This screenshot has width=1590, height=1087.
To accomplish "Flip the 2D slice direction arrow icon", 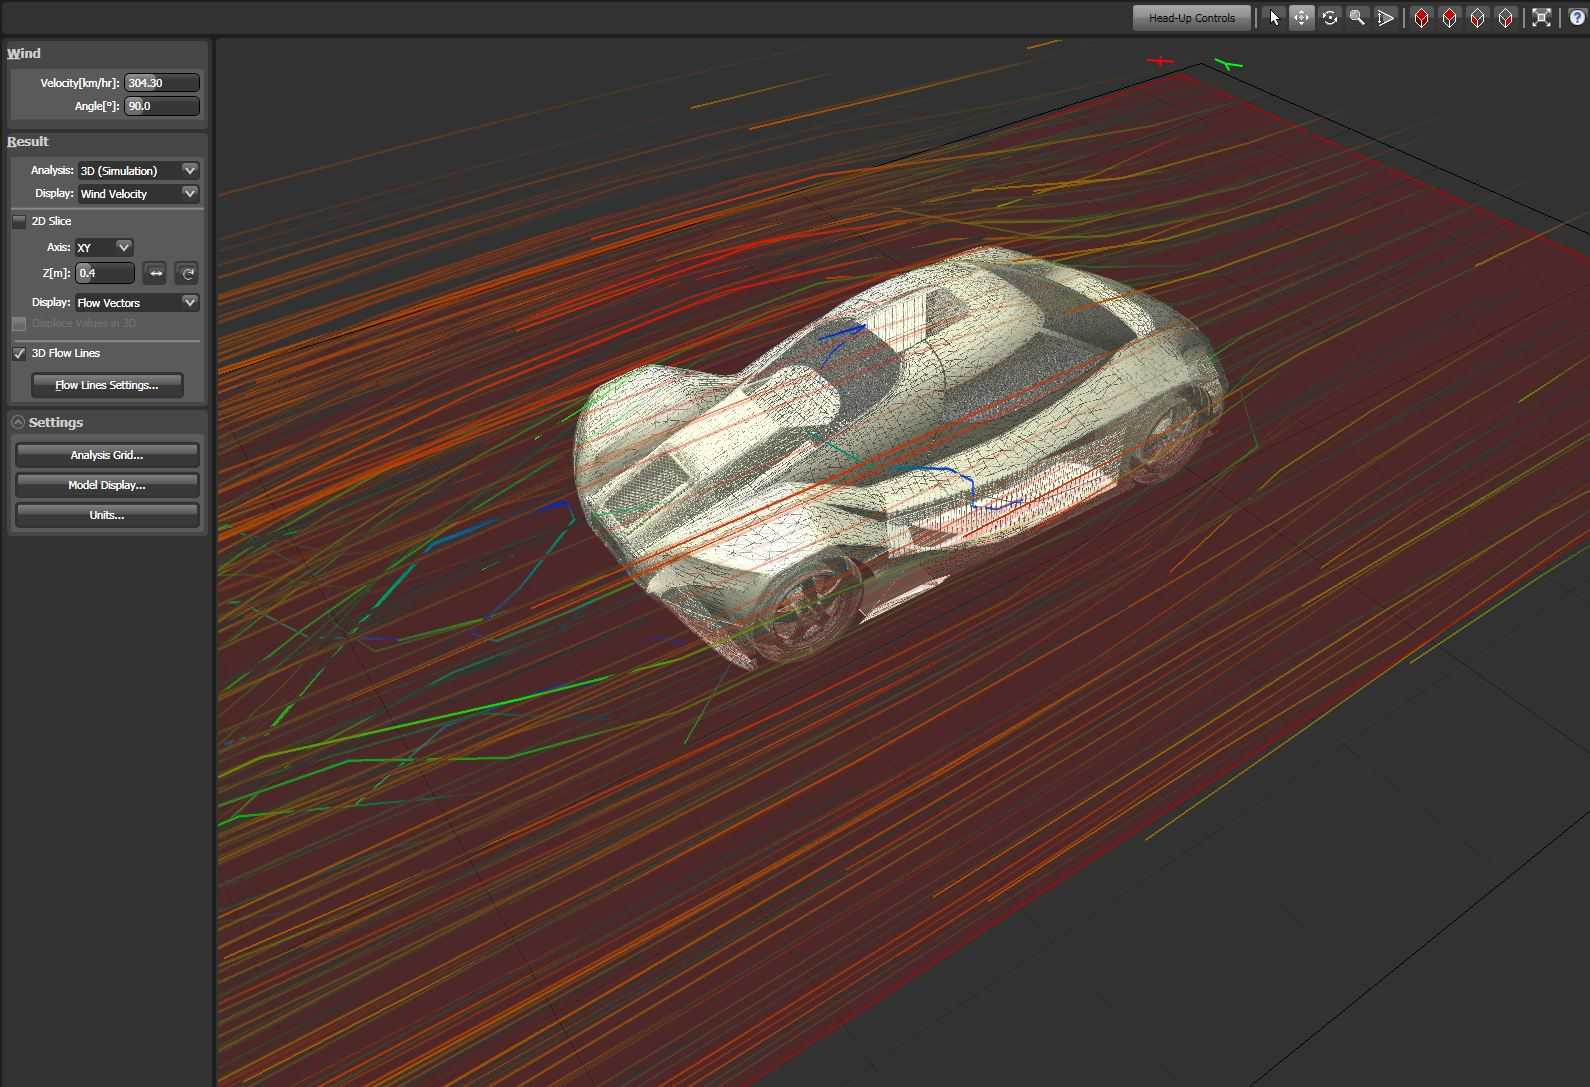I will coord(155,273).
